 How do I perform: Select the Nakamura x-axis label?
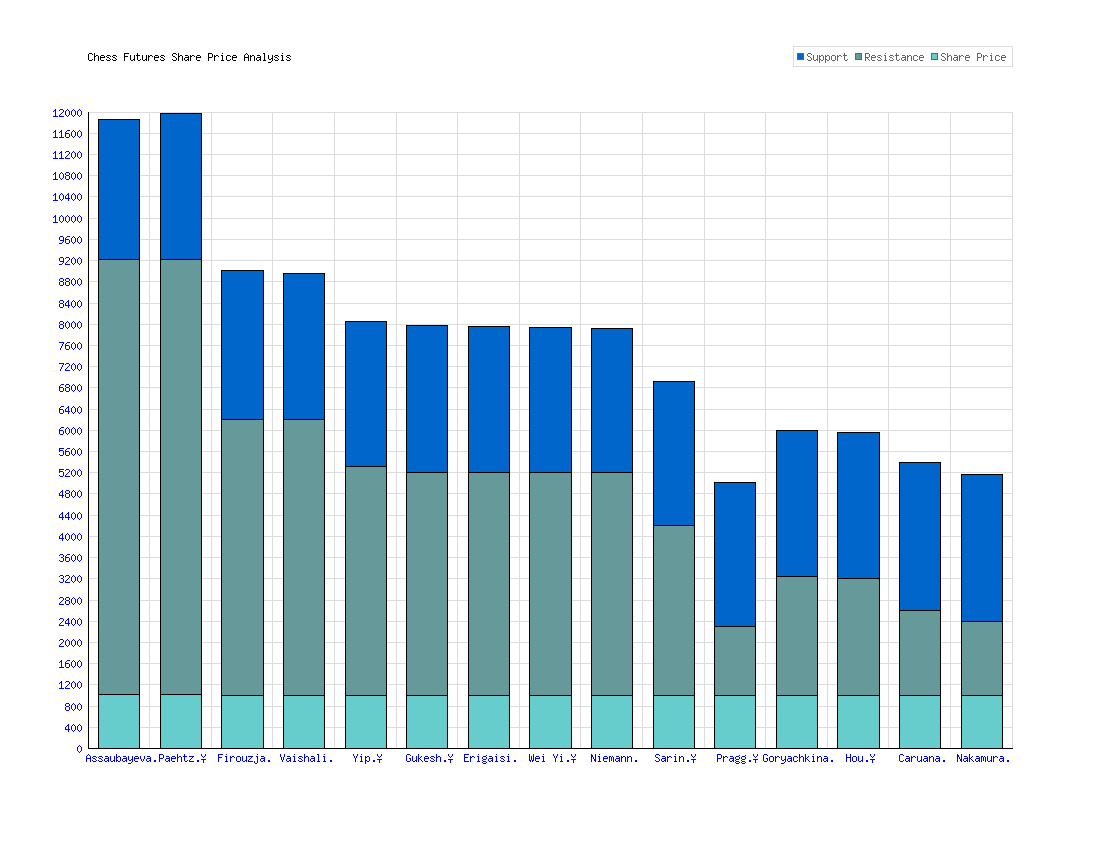tap(983, 758)
